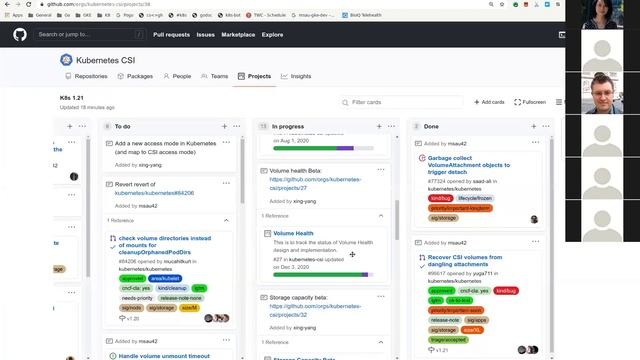Open Explore in top navigation
Image resolution: width=640 pixels, height=360 pixels.
click(x=272, y=35)
